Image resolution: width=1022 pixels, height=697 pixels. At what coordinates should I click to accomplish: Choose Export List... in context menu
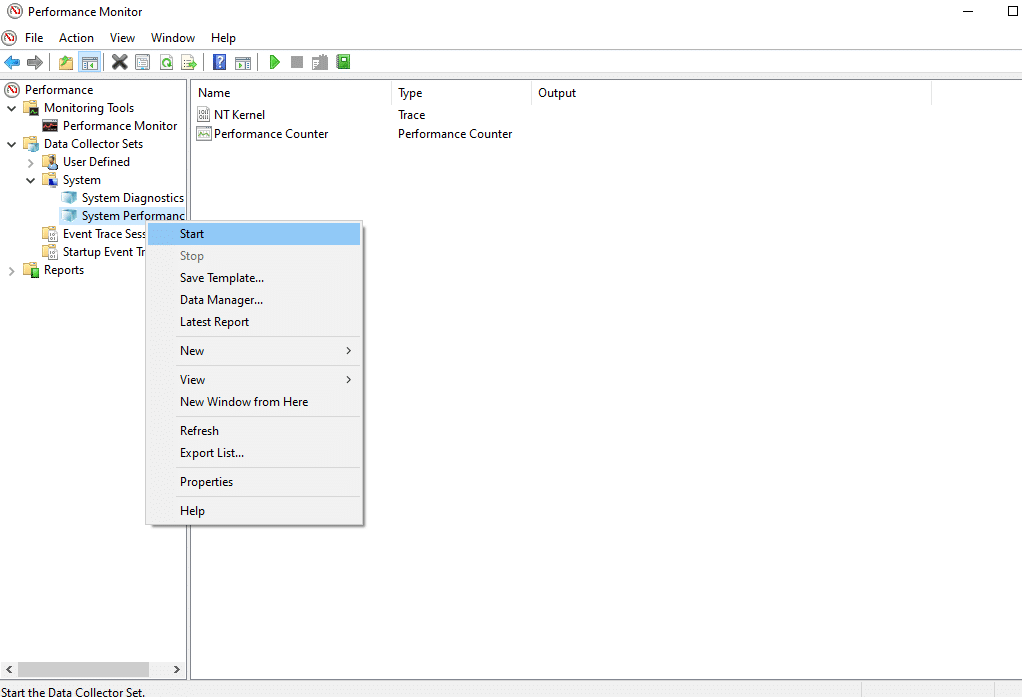[x=254, y=453]
